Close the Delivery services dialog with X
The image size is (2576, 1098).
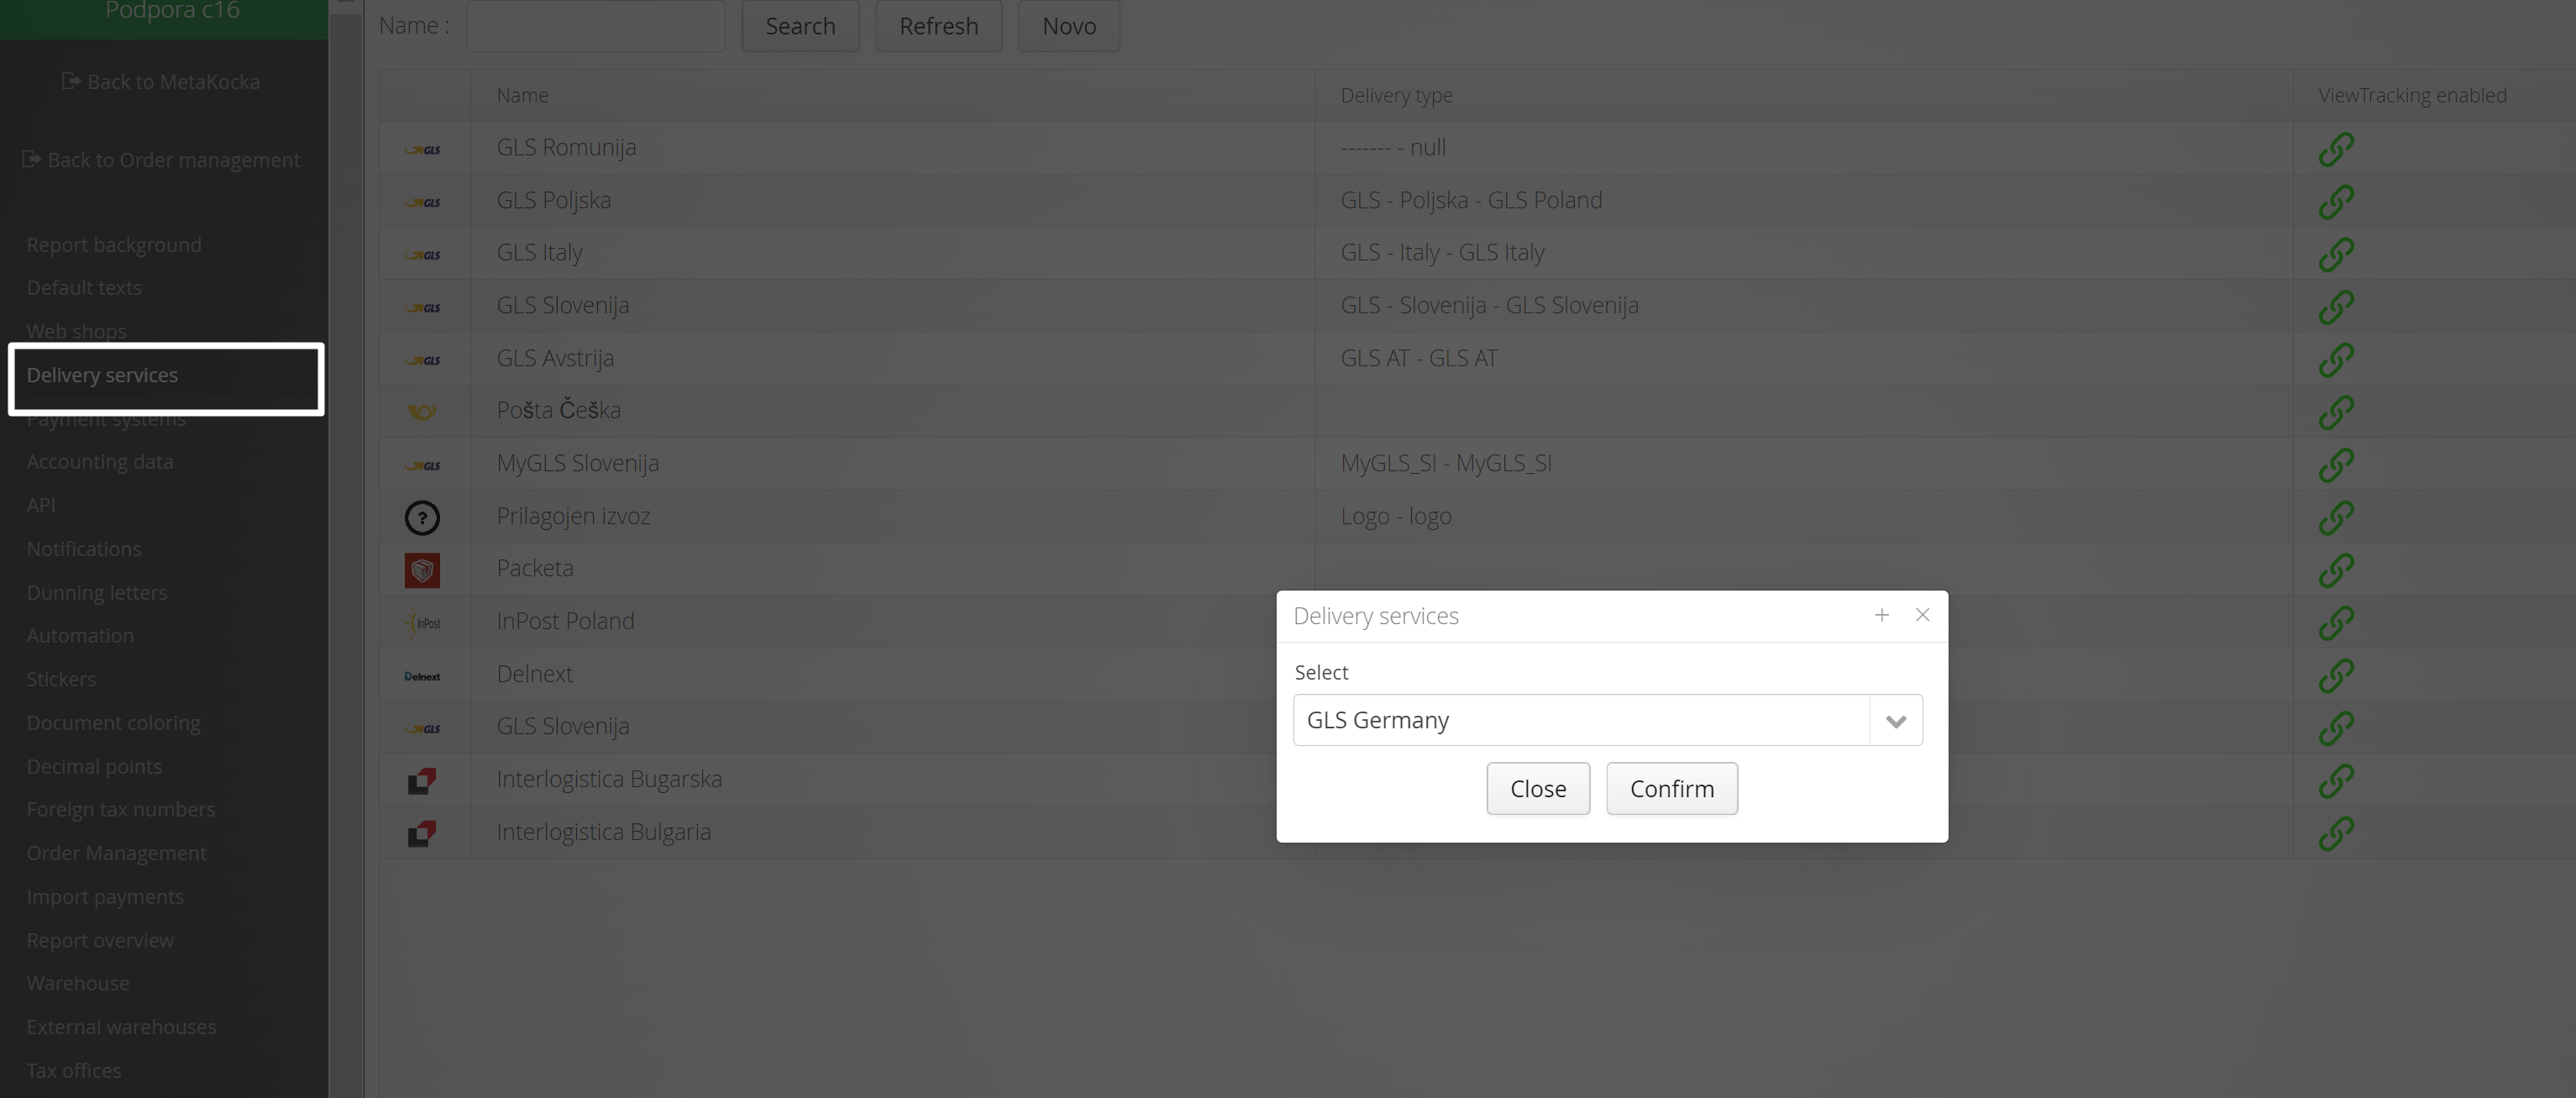coord(1922,615)
